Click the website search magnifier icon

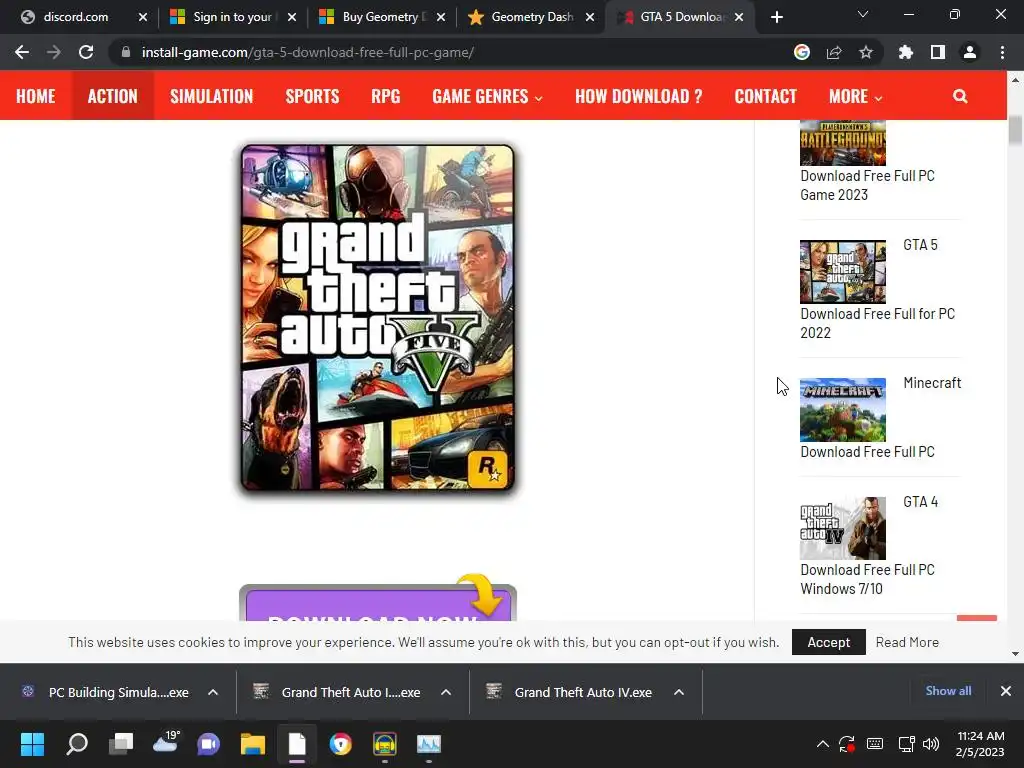tap(960, 96)
